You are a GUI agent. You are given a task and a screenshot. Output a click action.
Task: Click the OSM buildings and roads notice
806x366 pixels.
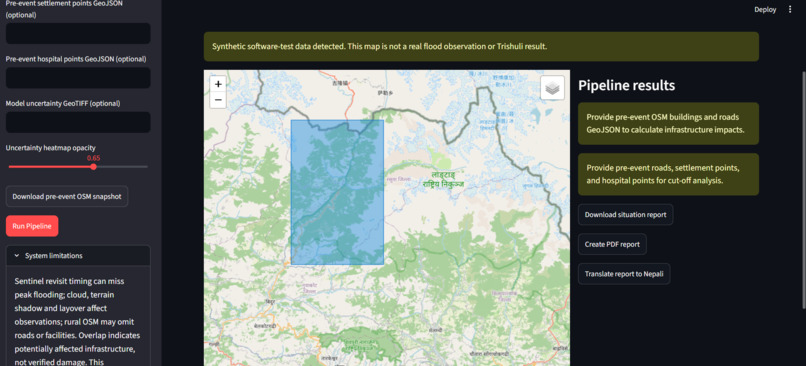(668, 123)
